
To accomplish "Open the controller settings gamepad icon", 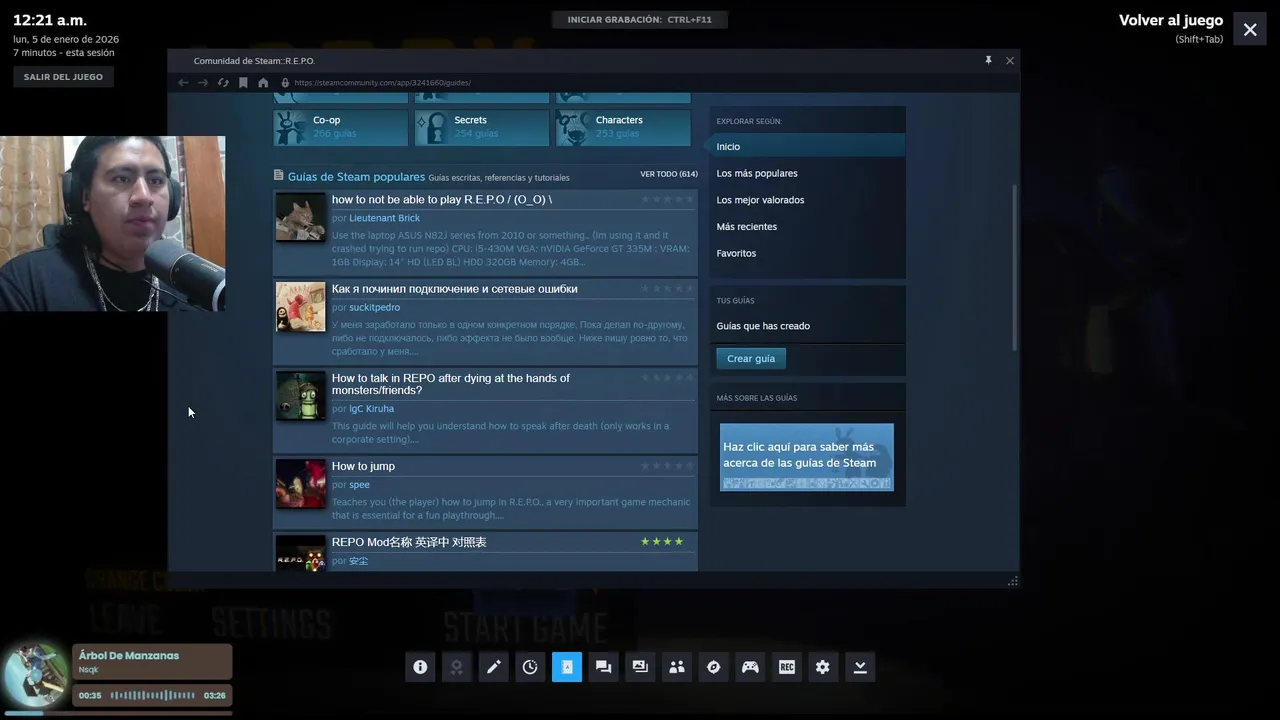I will coord(750,667).
